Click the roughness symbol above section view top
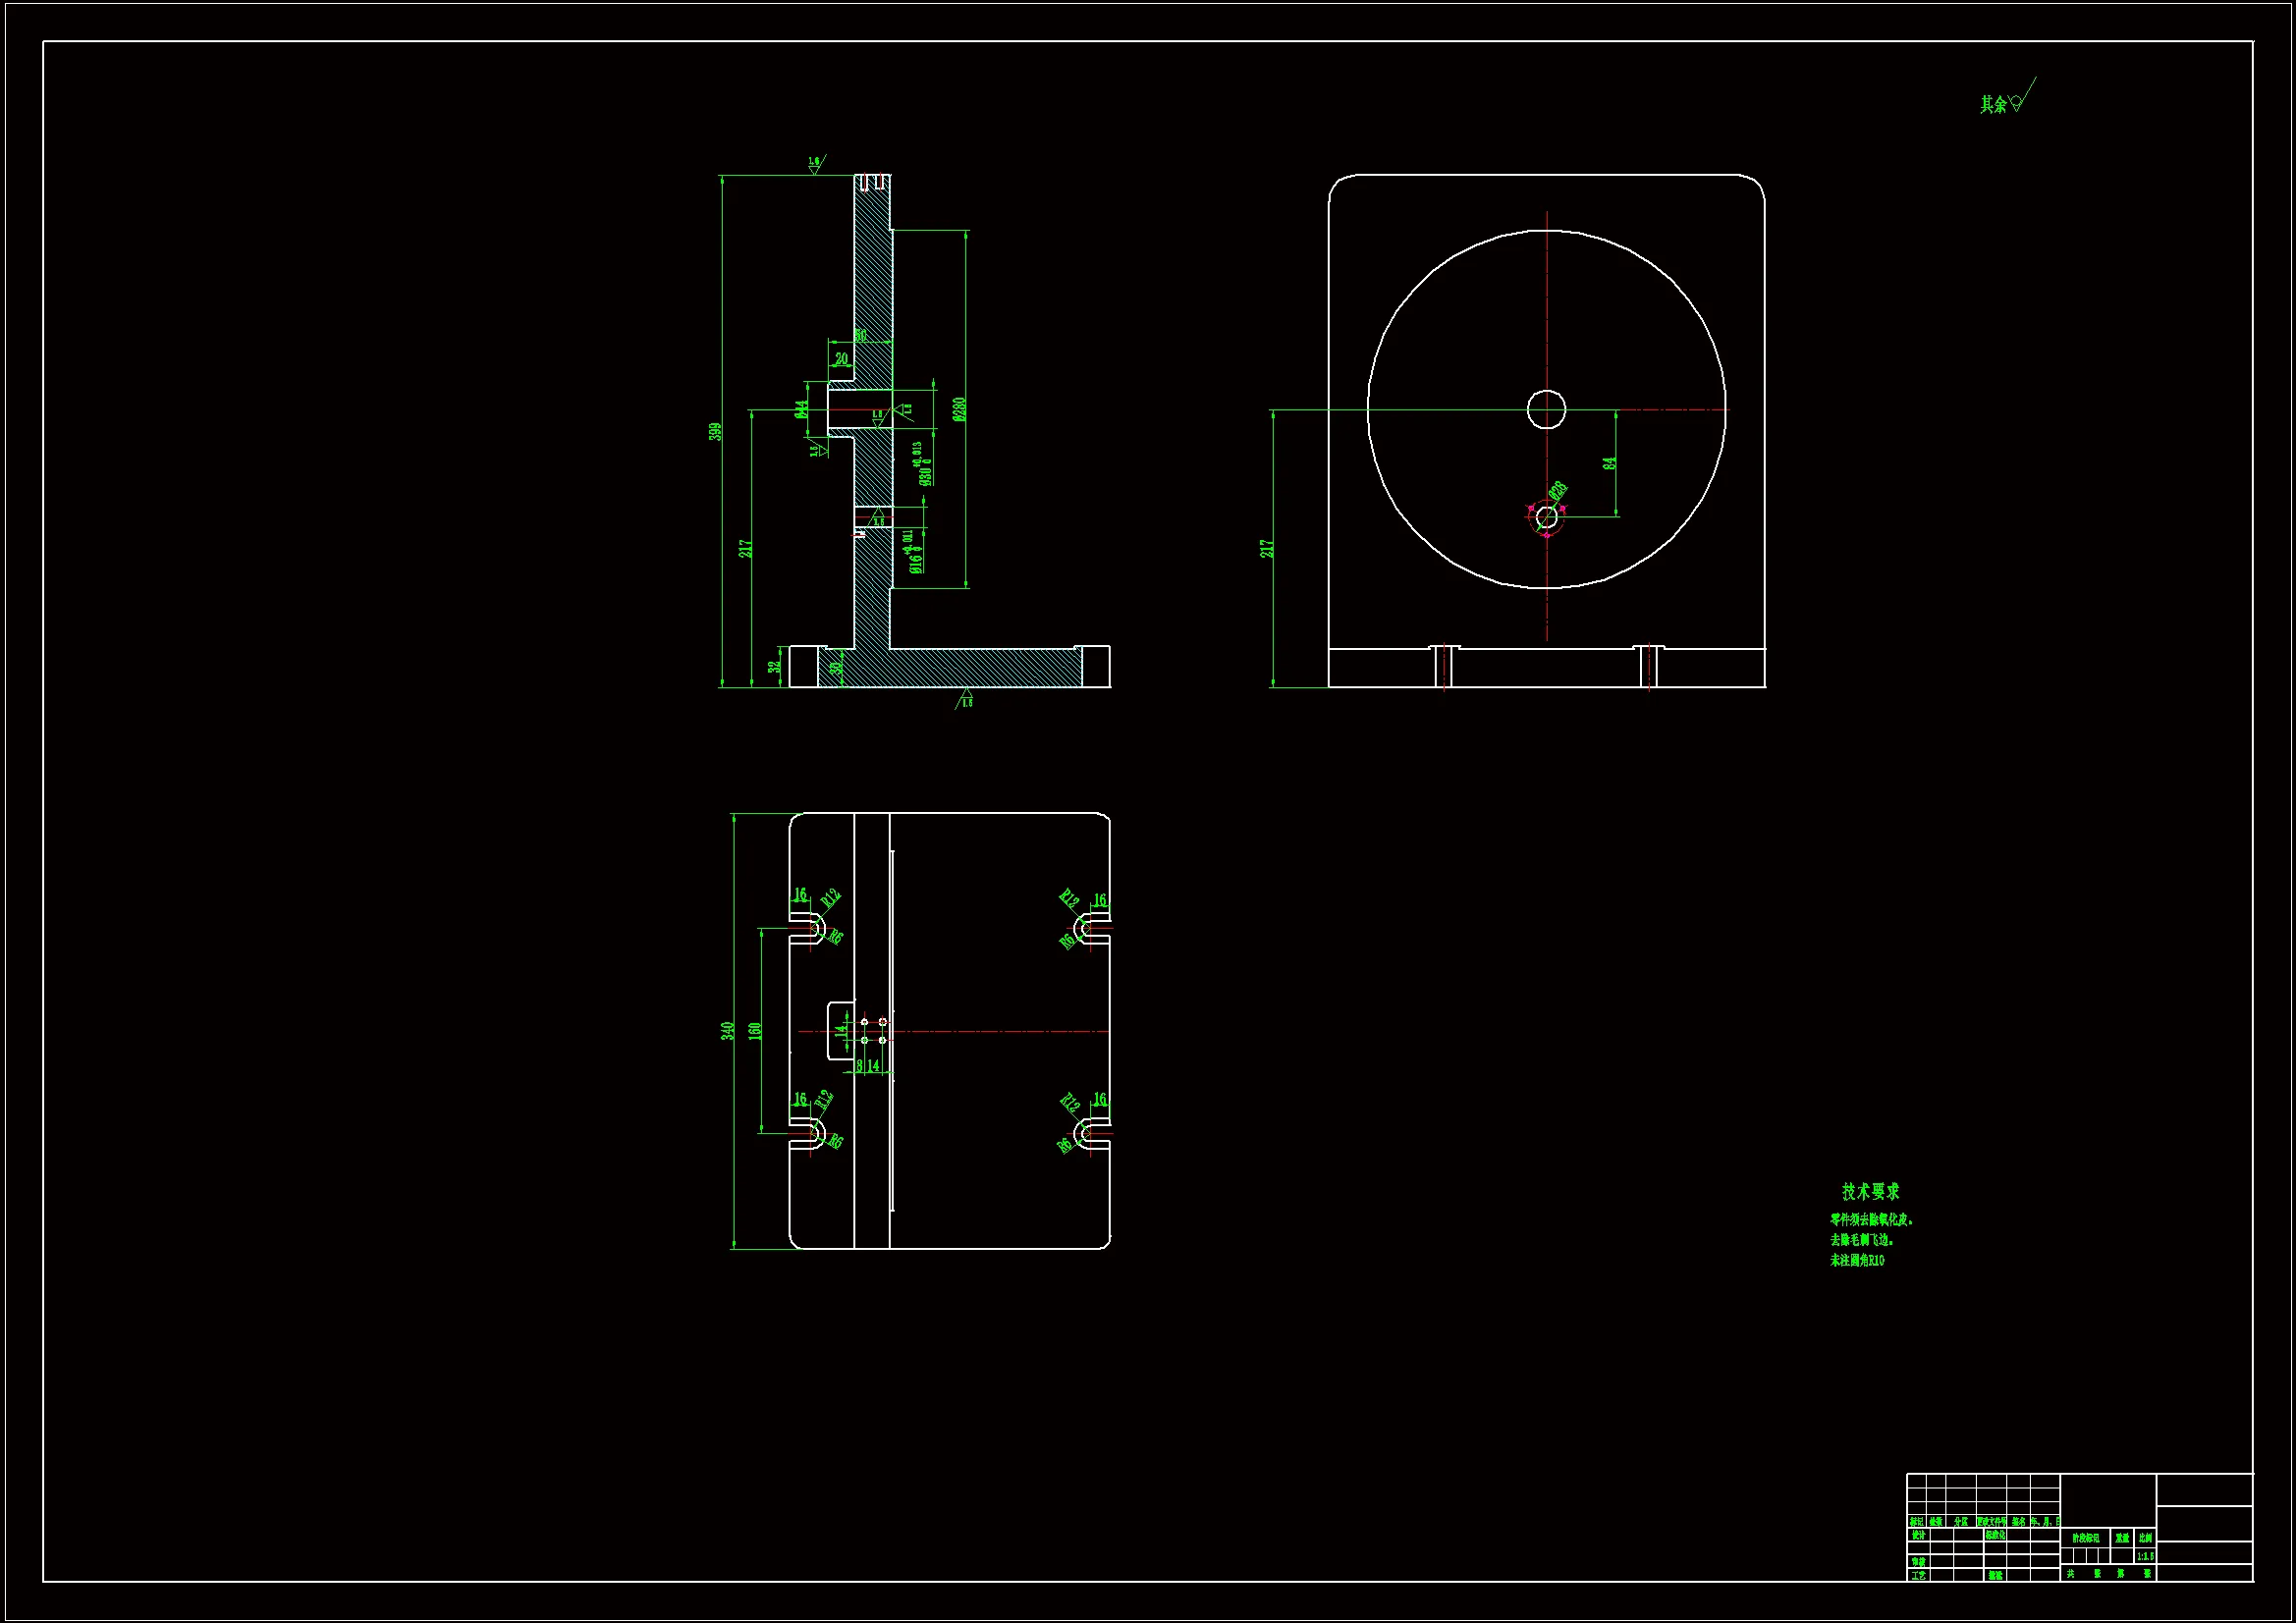The image size is (2296, 1623). [816, 165]
